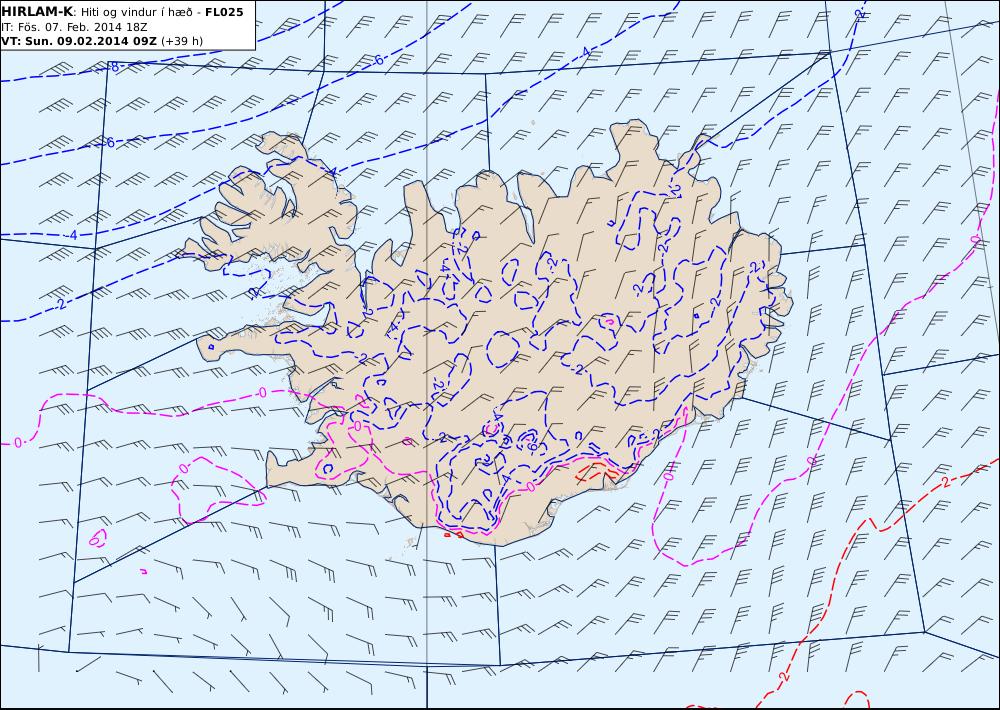Image resolution: width=1000 pixels, height=710 pixels.
Task: Click the HIRLAM-K model title text
Action: [x=37, y=12]
